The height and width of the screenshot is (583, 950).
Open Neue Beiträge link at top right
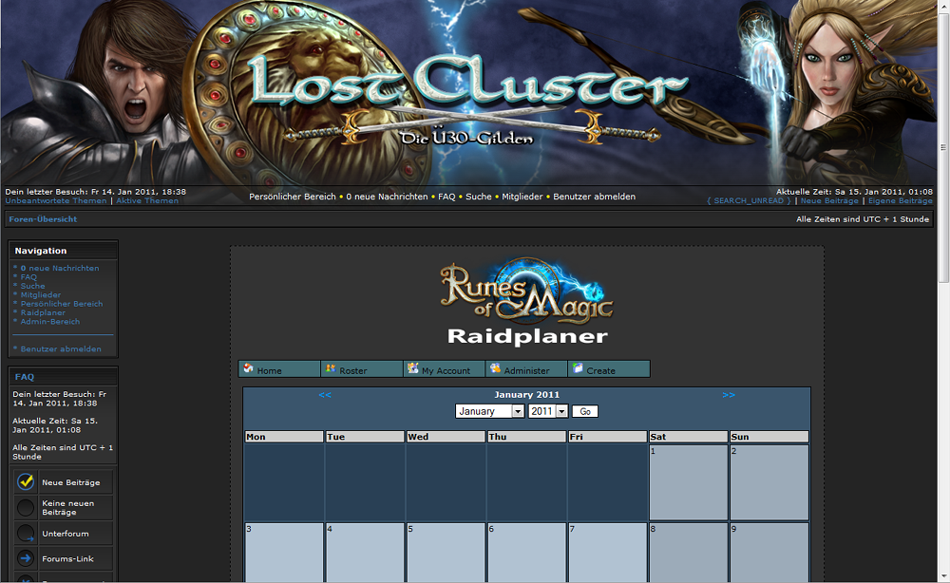(829, 201)
